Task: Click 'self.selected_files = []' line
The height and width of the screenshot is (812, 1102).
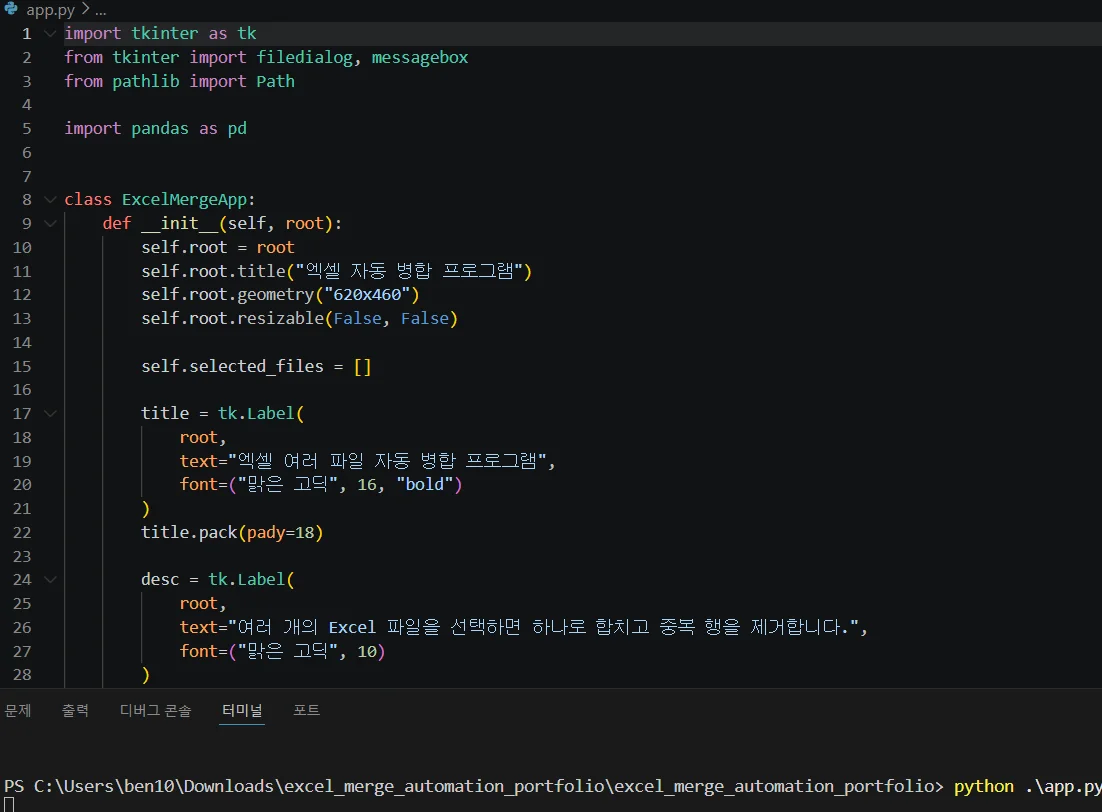Action: pos(256,366)
